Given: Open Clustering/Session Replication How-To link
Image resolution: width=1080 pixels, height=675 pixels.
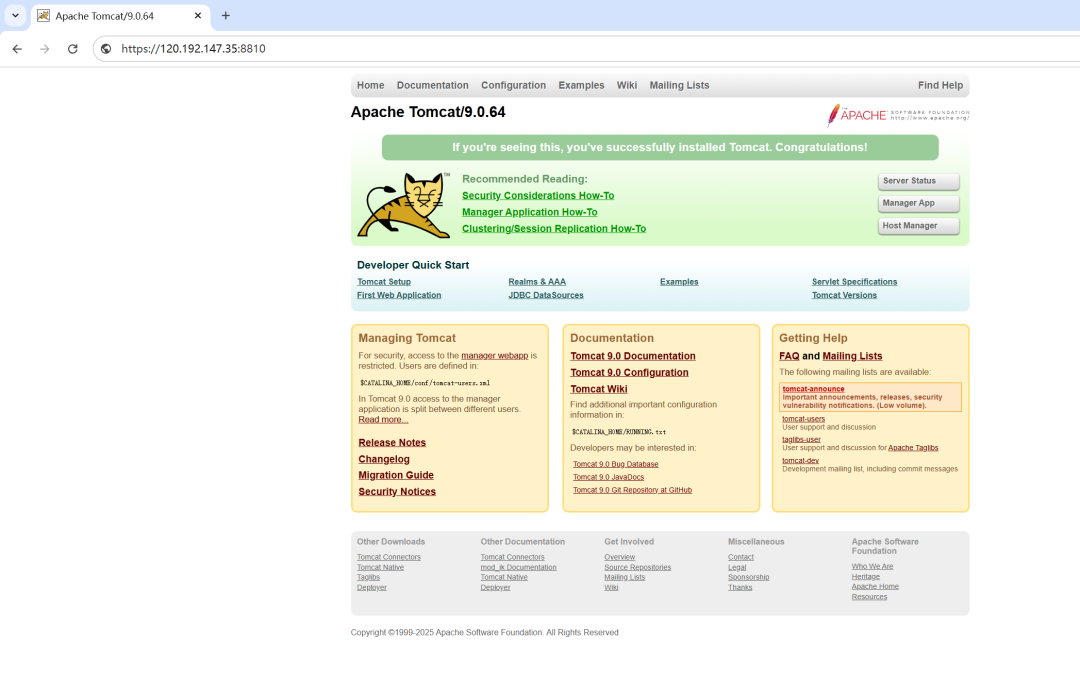Looking at the screenshot, I should (554, 229).
